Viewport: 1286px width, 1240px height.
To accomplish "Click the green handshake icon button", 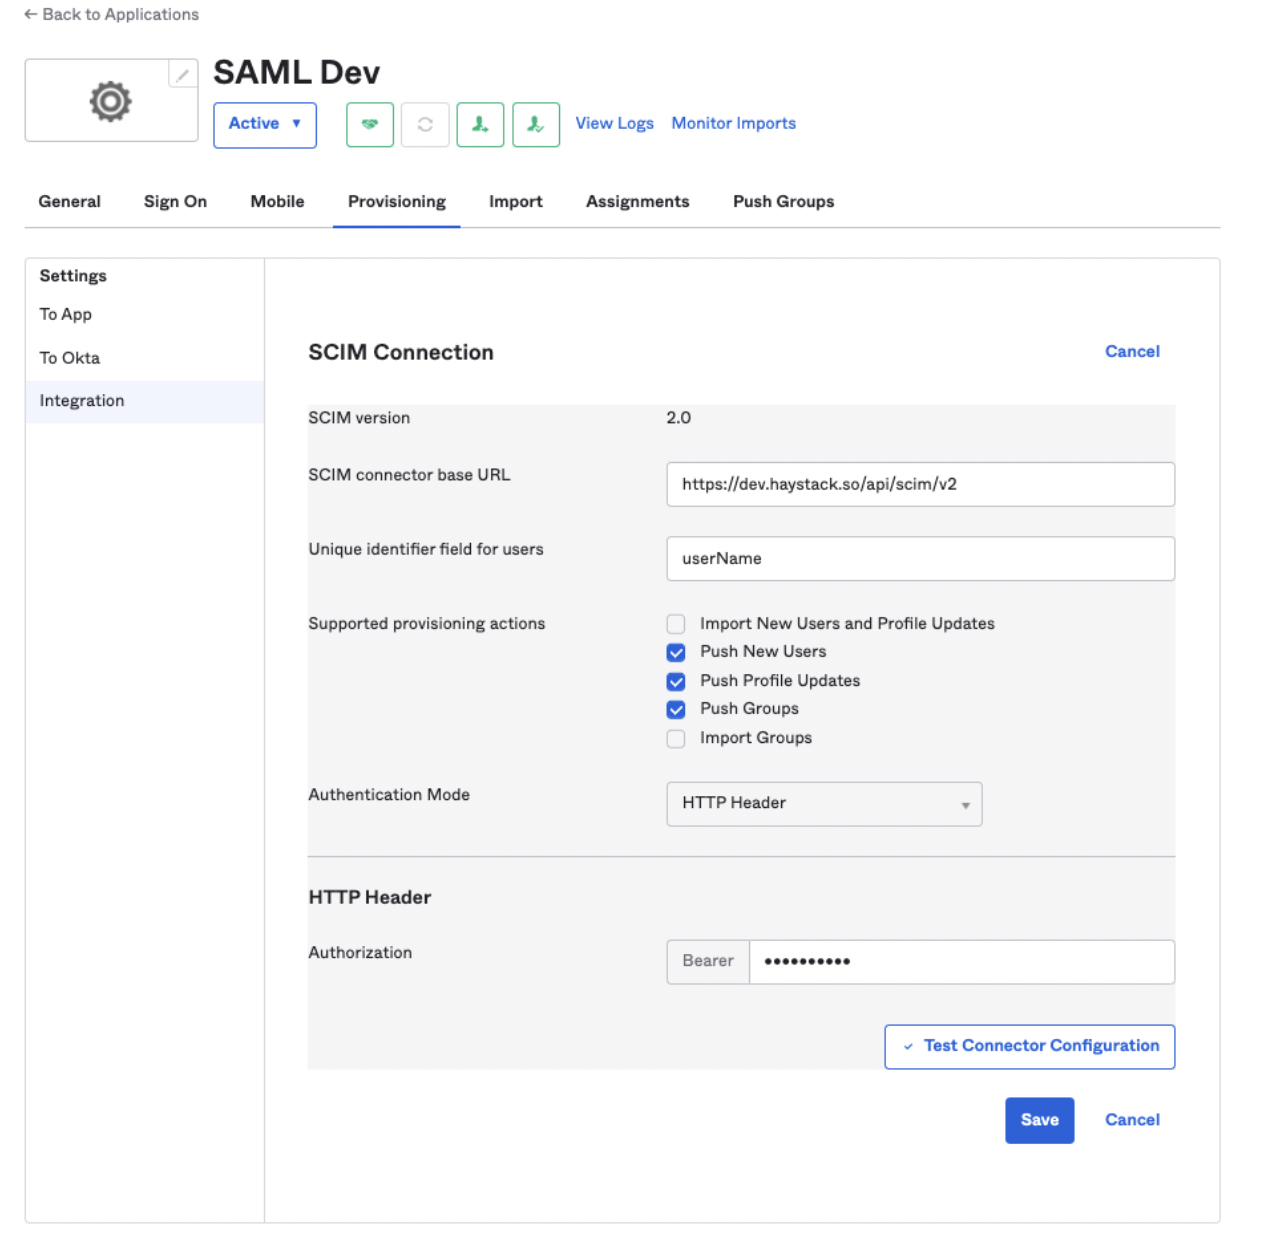I will [370, 125].
